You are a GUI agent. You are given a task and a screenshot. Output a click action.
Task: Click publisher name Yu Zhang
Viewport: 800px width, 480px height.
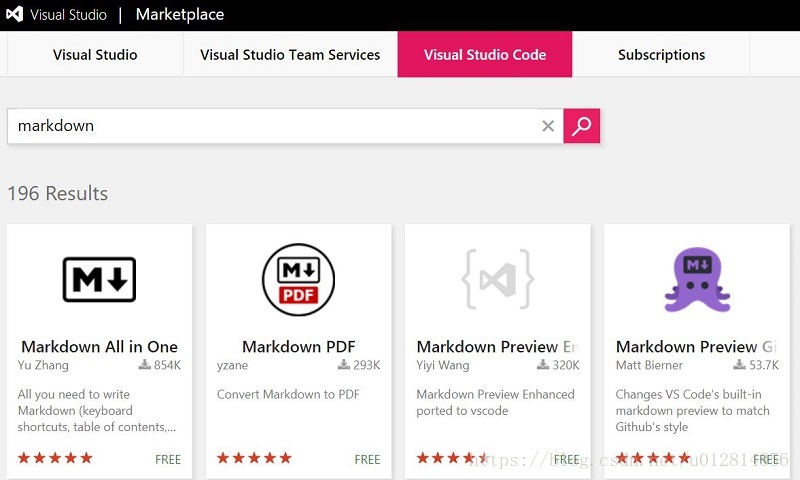(x=43, y=365)
